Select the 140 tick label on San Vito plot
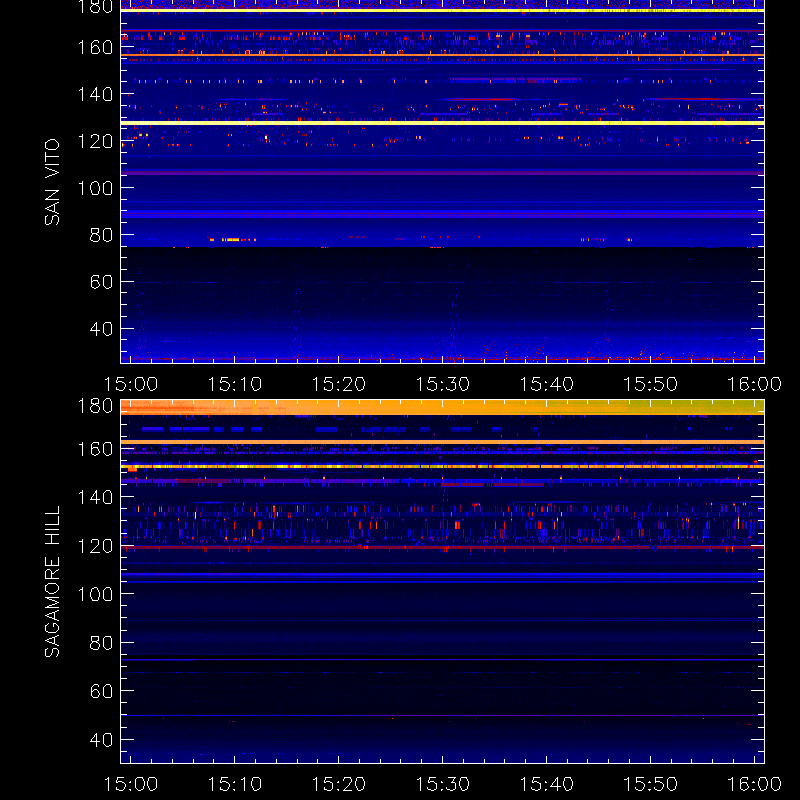The height and width of the screenshot is (800, 800). (95, 94)
